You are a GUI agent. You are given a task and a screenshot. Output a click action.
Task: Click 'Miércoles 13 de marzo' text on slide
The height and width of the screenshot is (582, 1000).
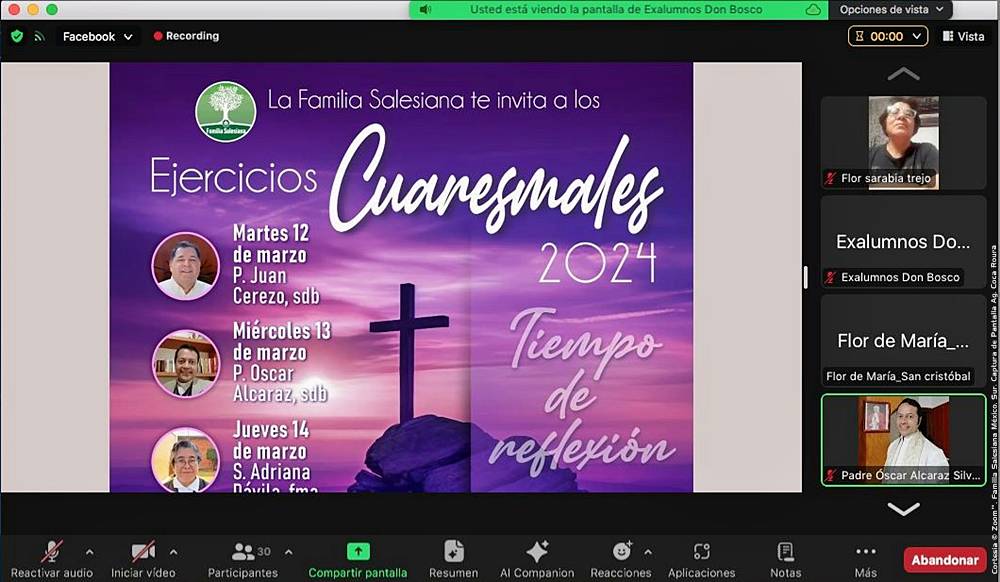(282, 342)
